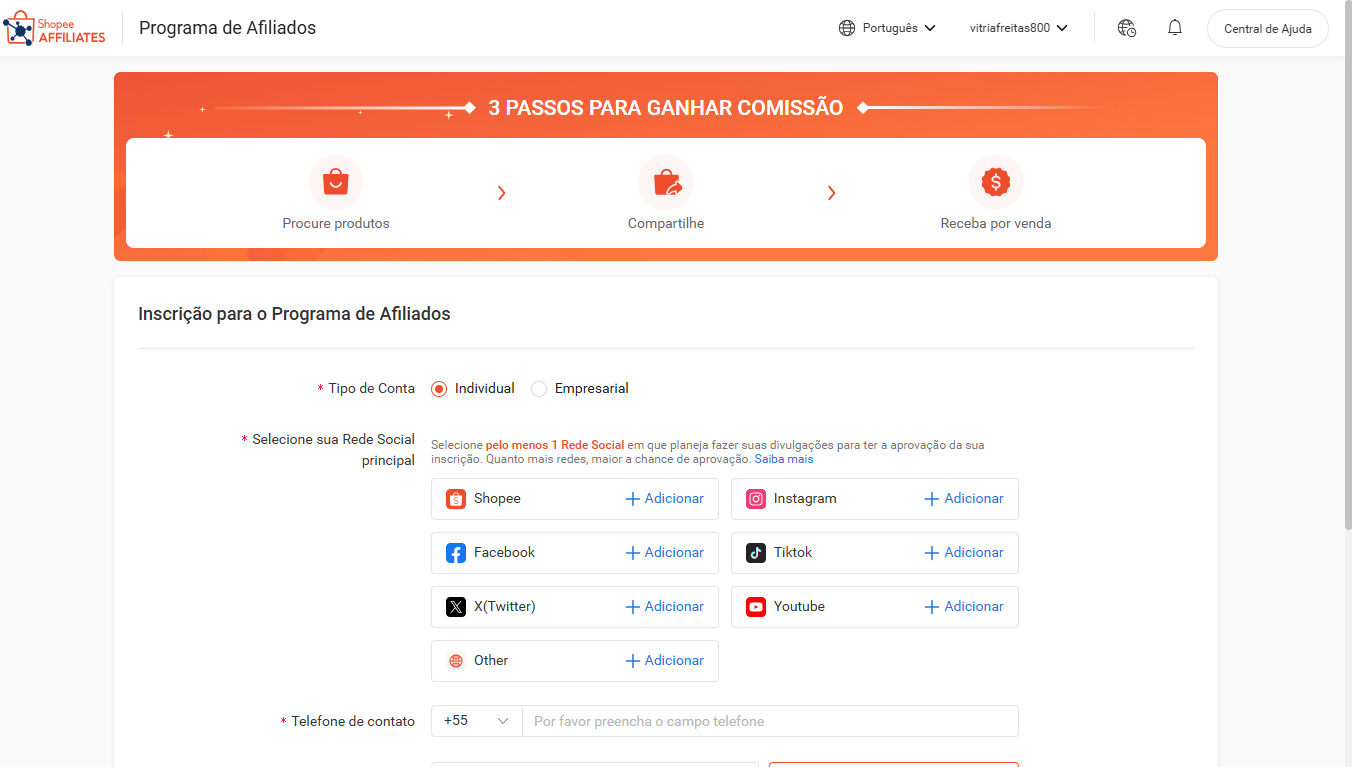Click the Telefone de contato label
Screen dimensions: 1352x767
click(353, 721)
